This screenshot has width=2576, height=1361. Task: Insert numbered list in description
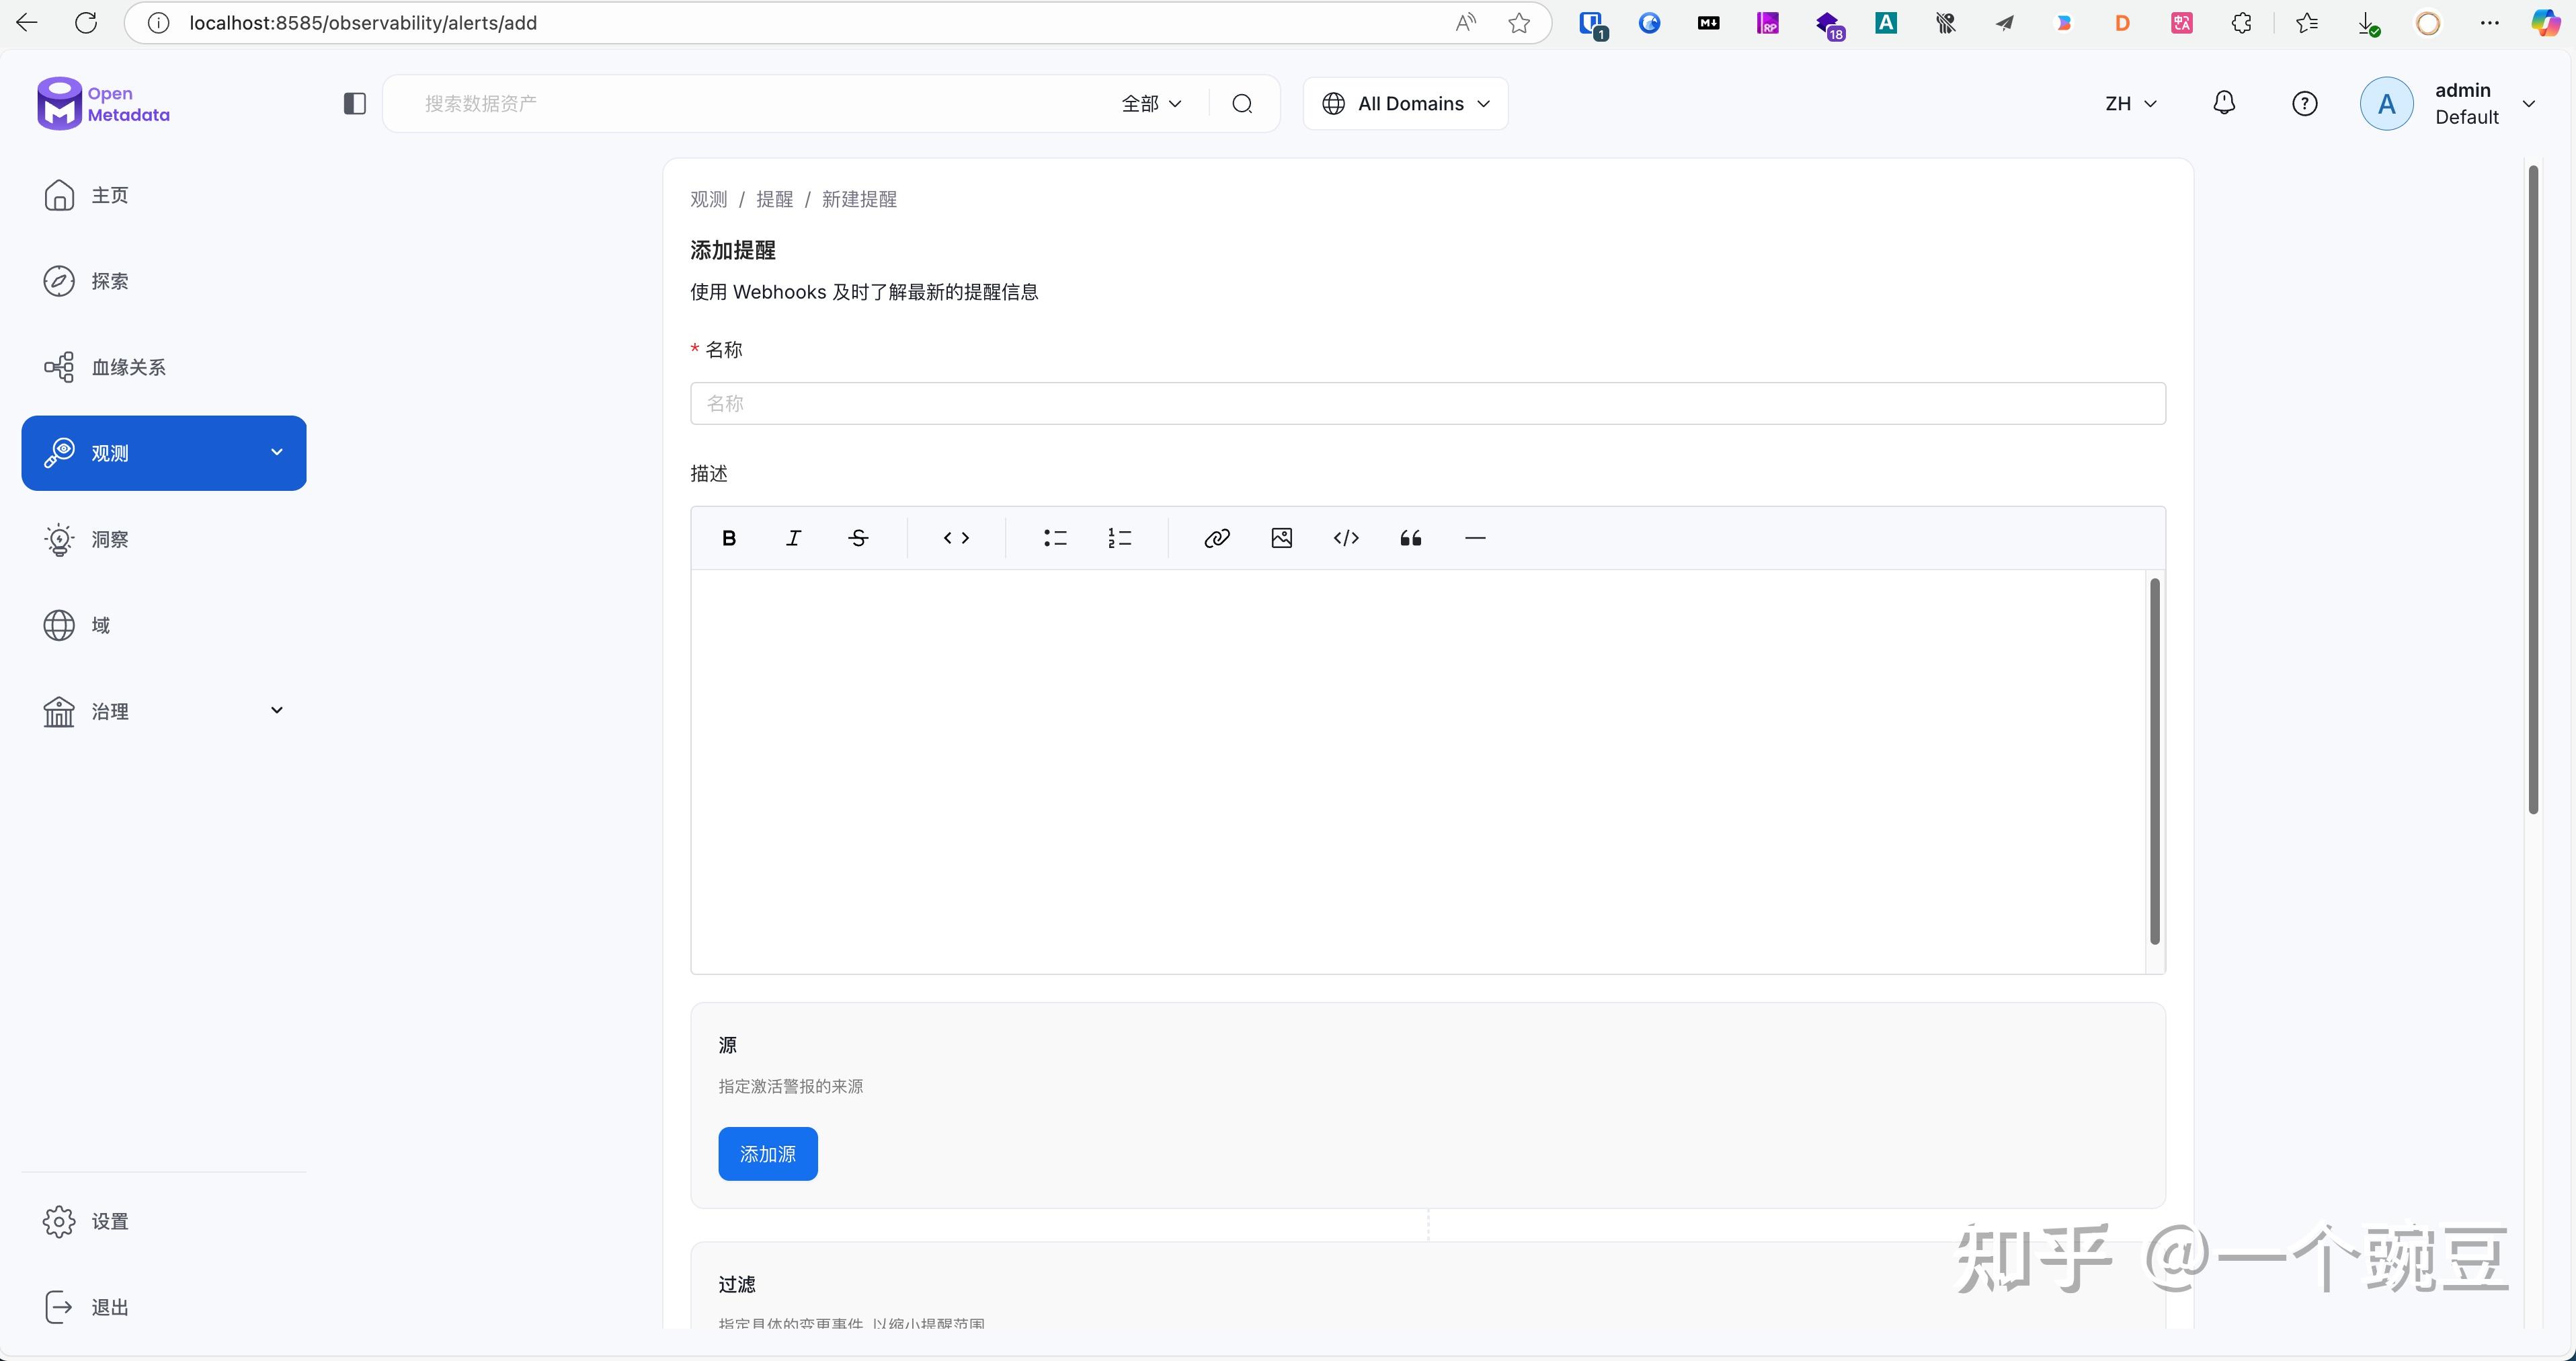click(1119, 538)
